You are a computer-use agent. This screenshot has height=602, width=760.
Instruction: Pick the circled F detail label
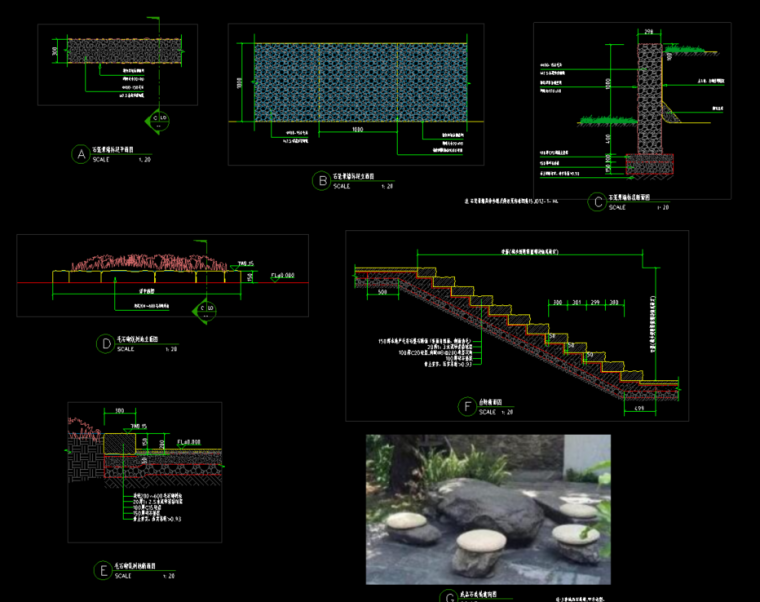(x=467, y=406)
